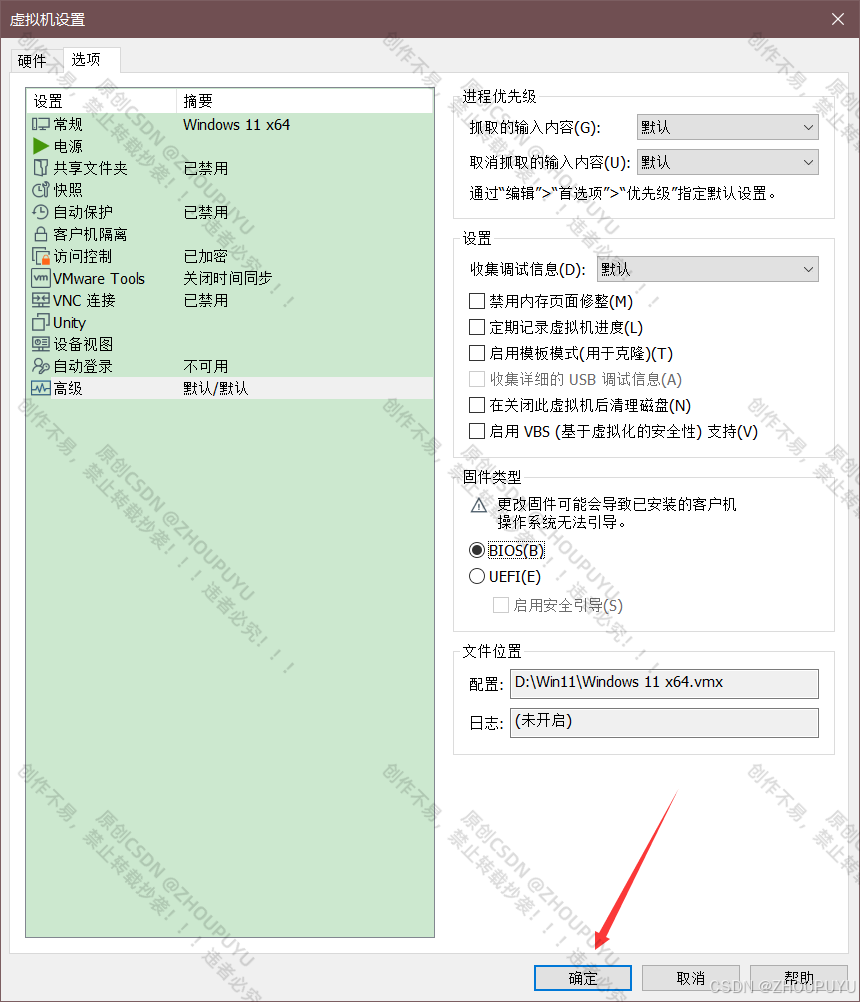
Task: Select the 快照 settings row
Action: [x=230, y=190]
